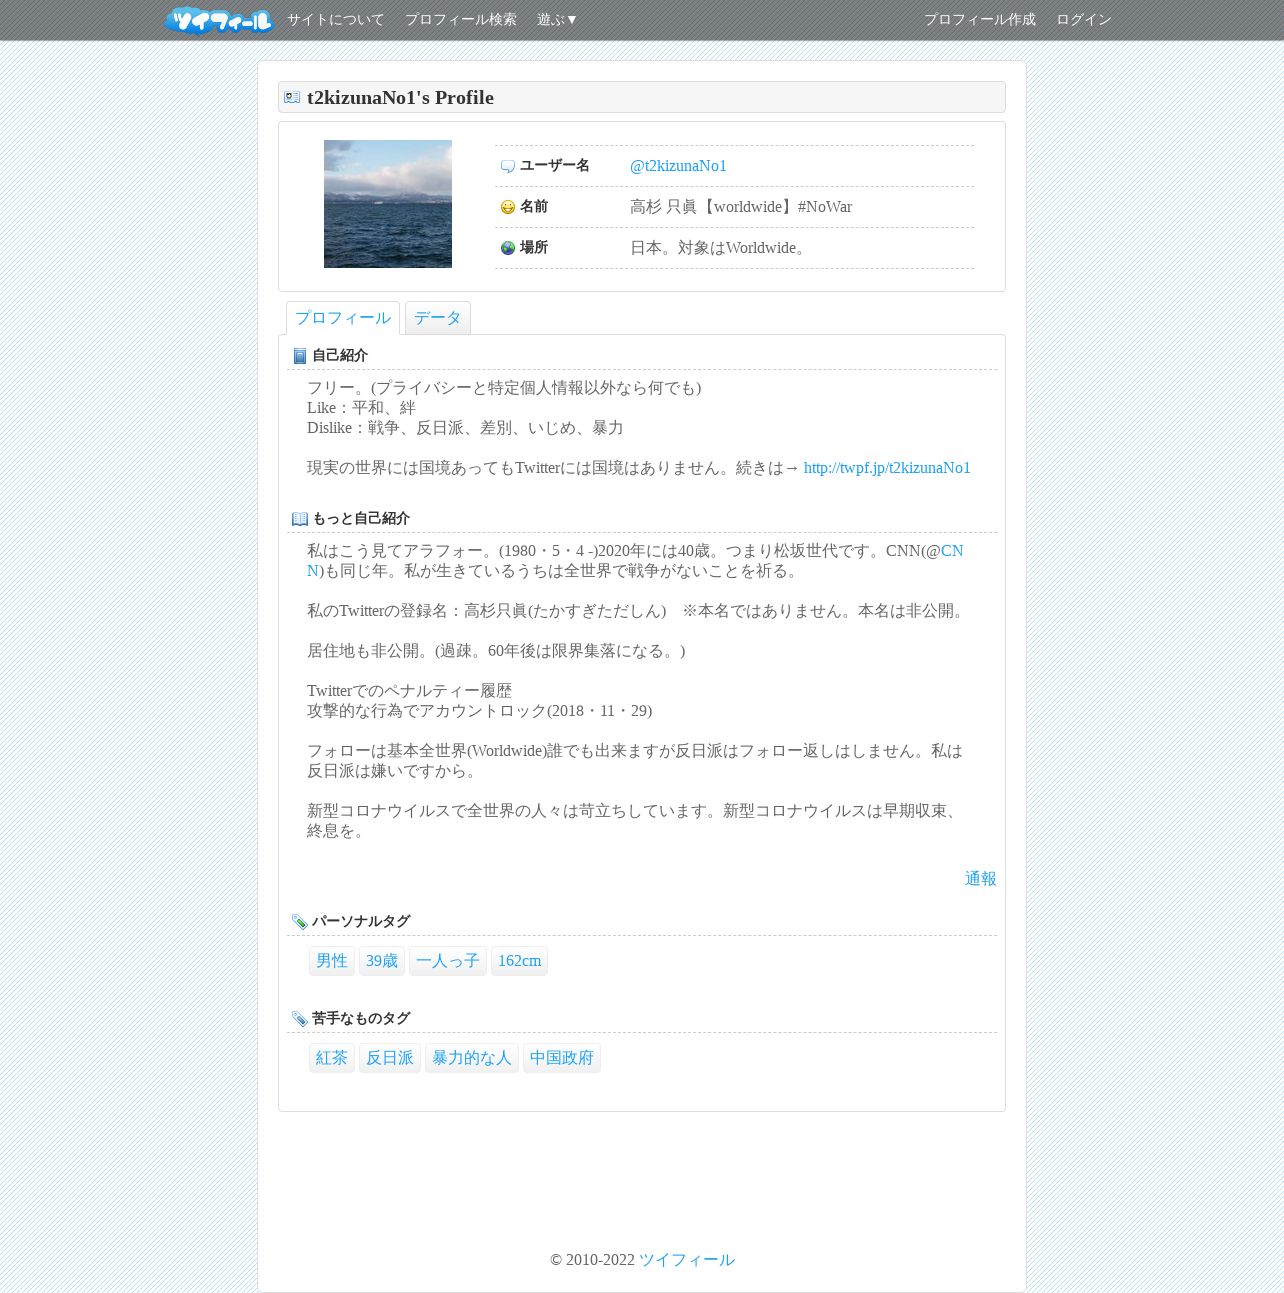
Task: Select the 男性 personal tag
Action: tap(332, 961)
